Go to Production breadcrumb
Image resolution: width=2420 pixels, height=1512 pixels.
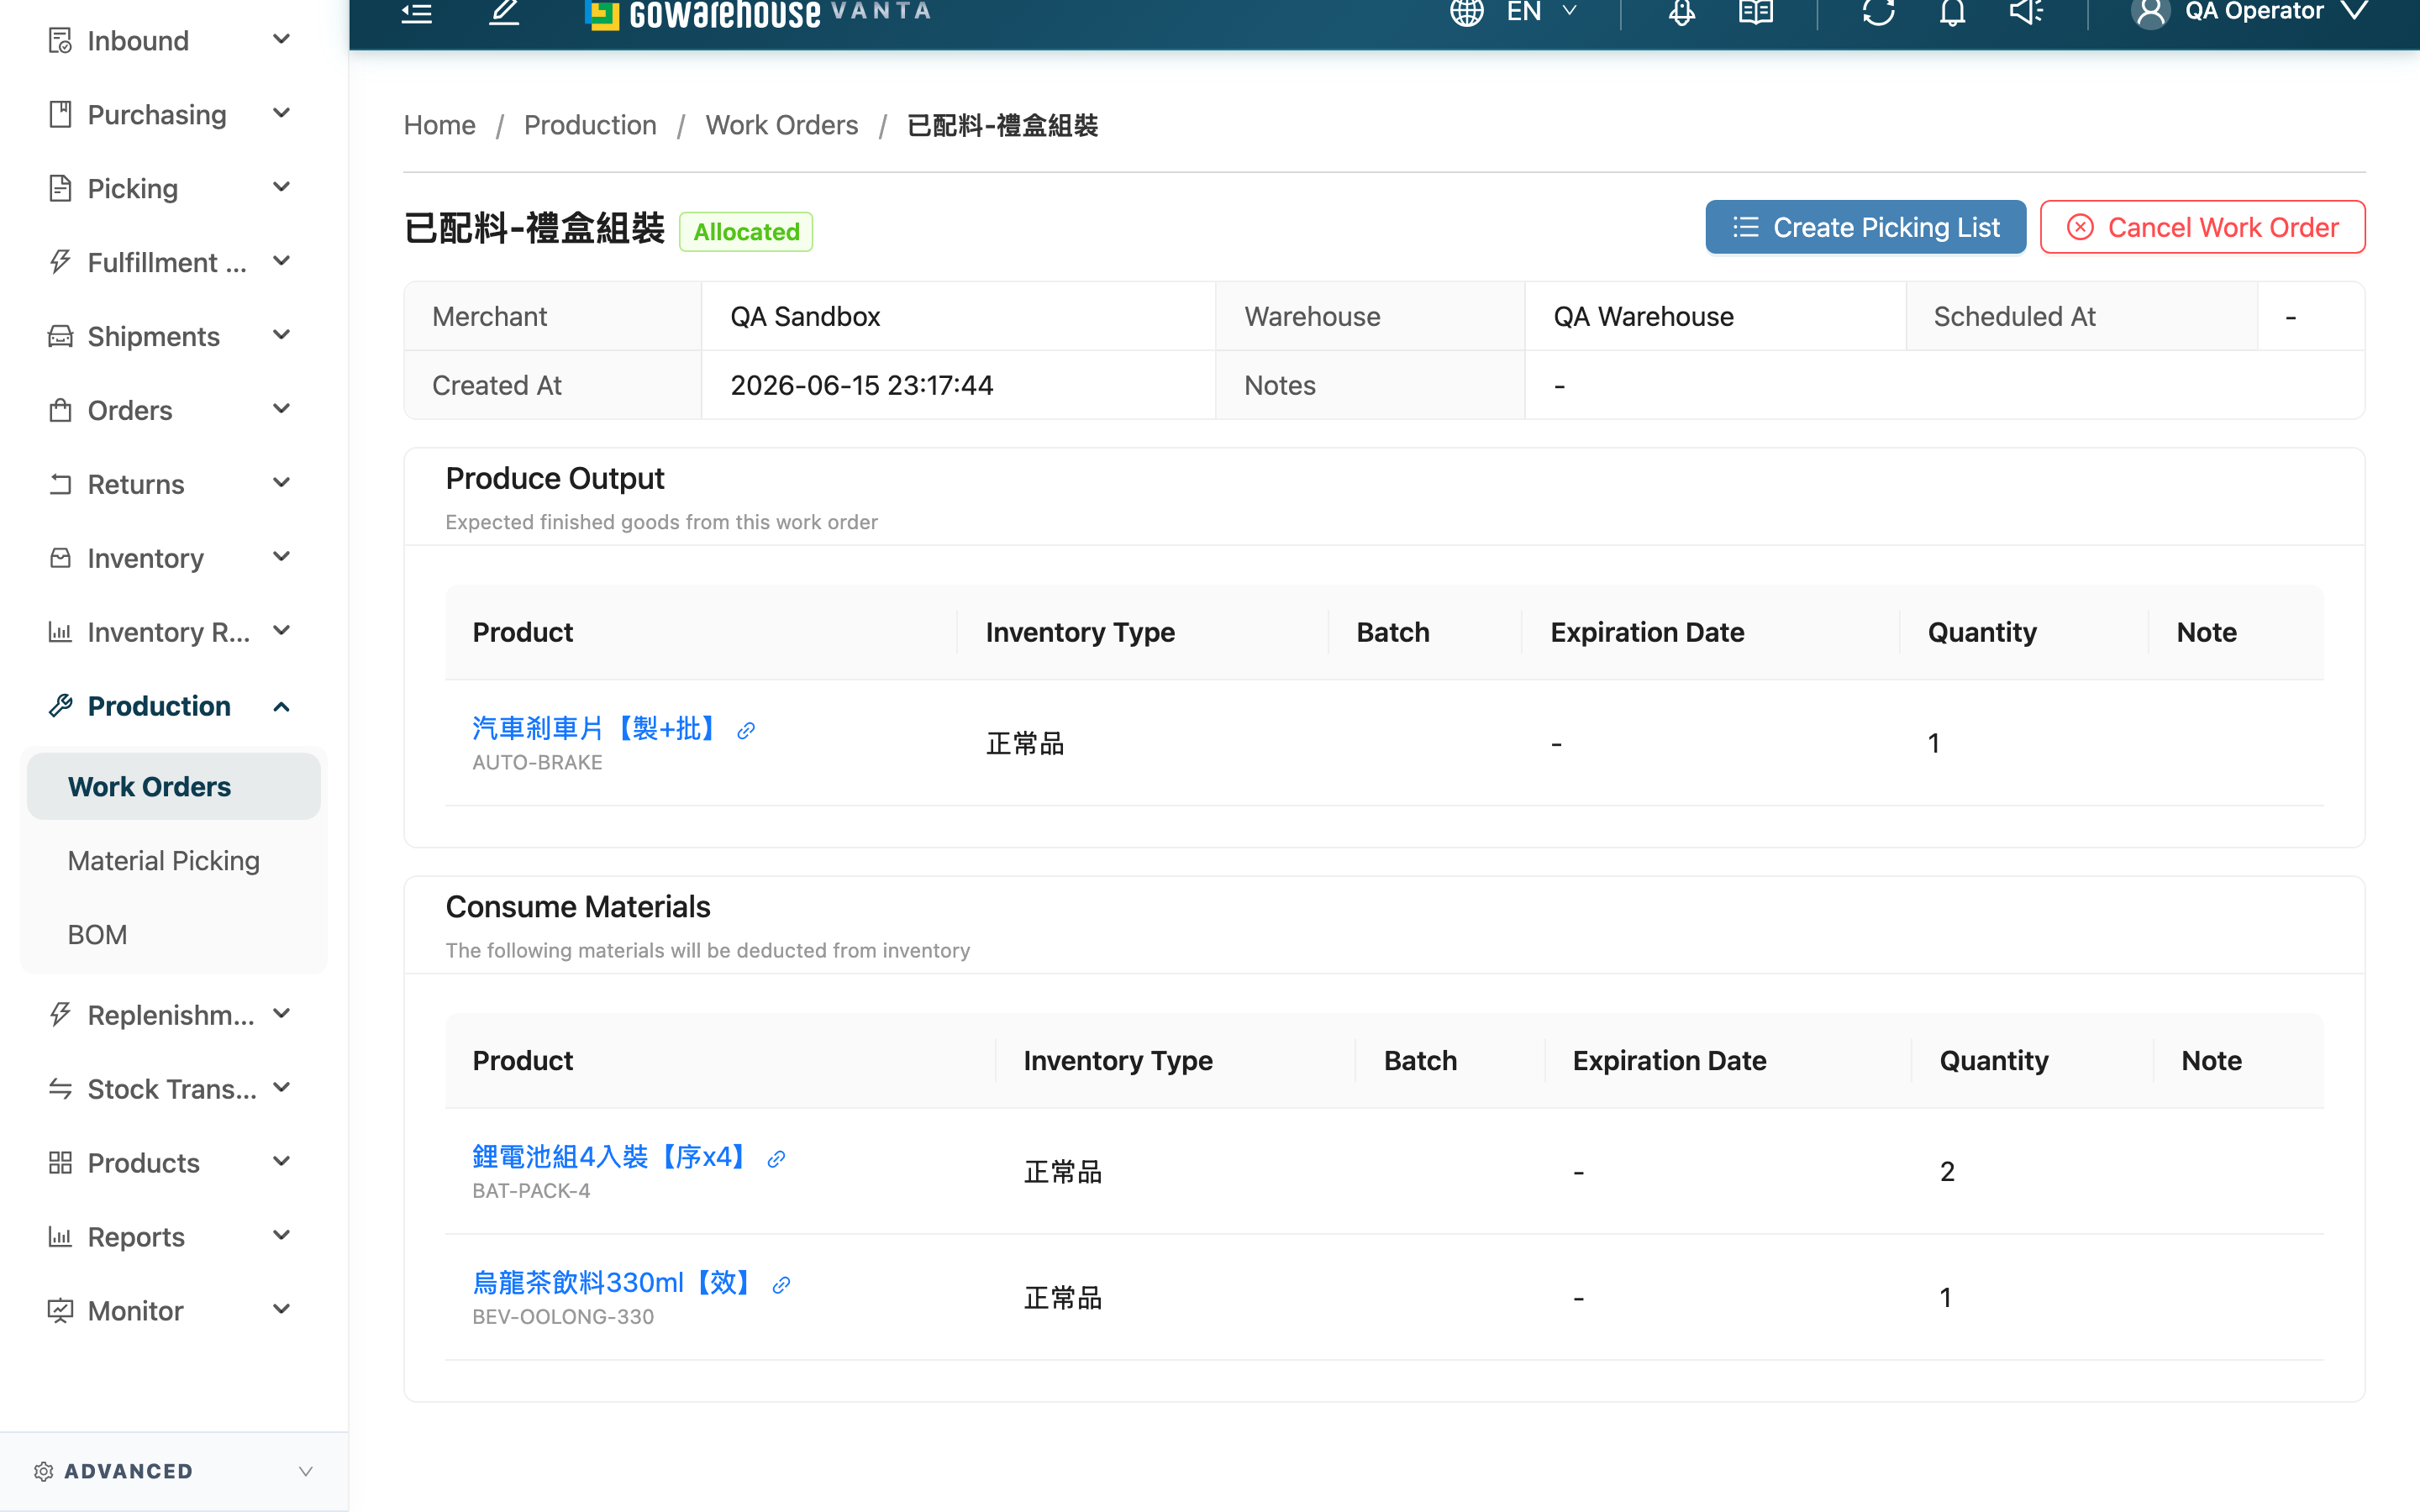tap(590, 125)
